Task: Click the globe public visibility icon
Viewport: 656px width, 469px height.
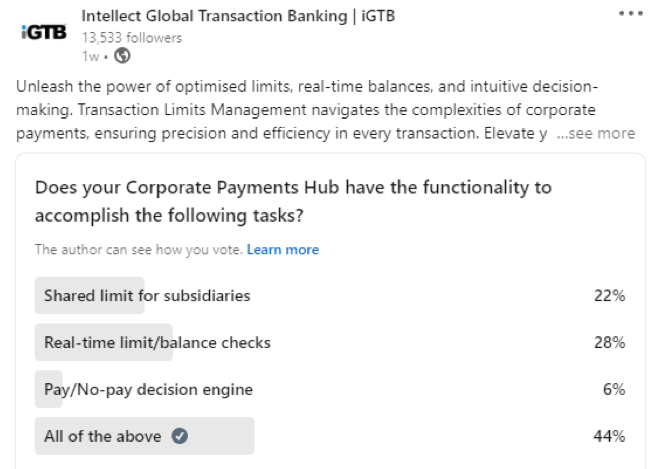Action: (122, 56)
